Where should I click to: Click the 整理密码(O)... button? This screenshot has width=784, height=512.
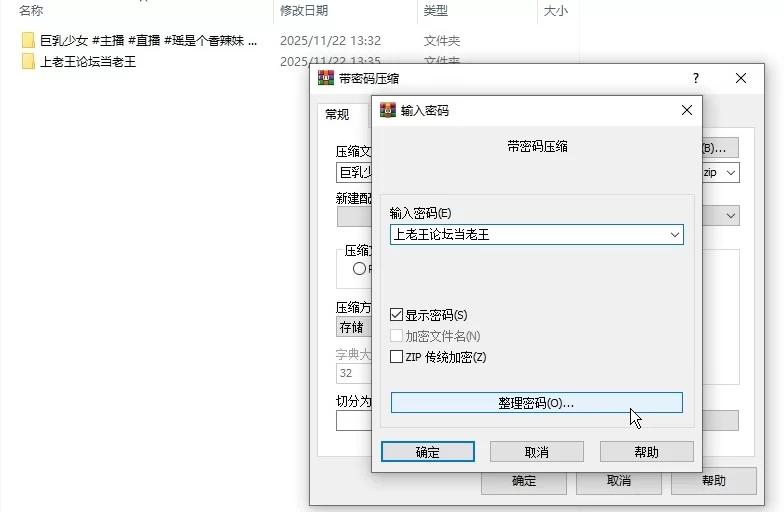536,402
